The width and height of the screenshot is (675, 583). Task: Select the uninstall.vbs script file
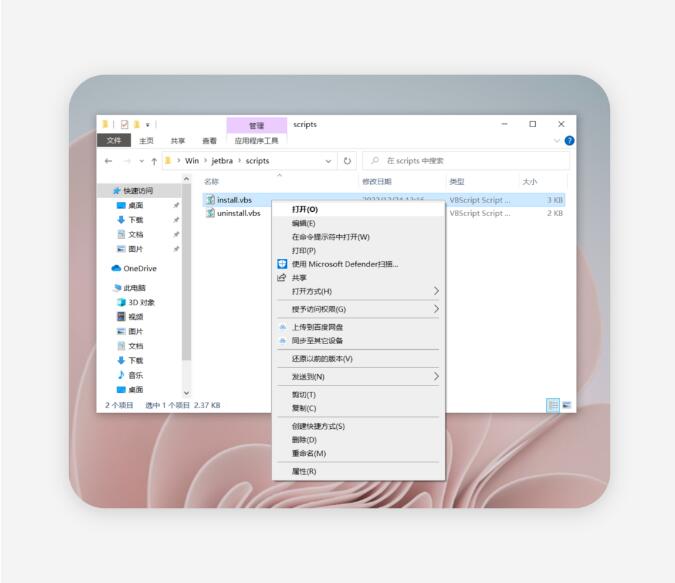[238, 213]
